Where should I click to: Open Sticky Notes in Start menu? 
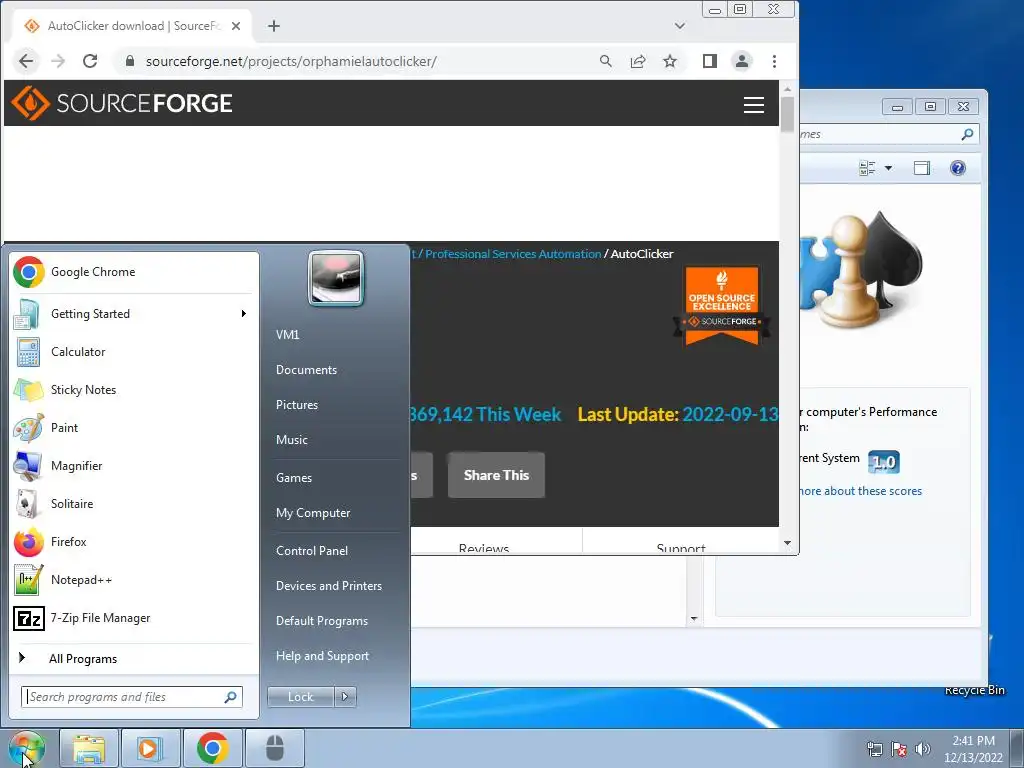134,390
